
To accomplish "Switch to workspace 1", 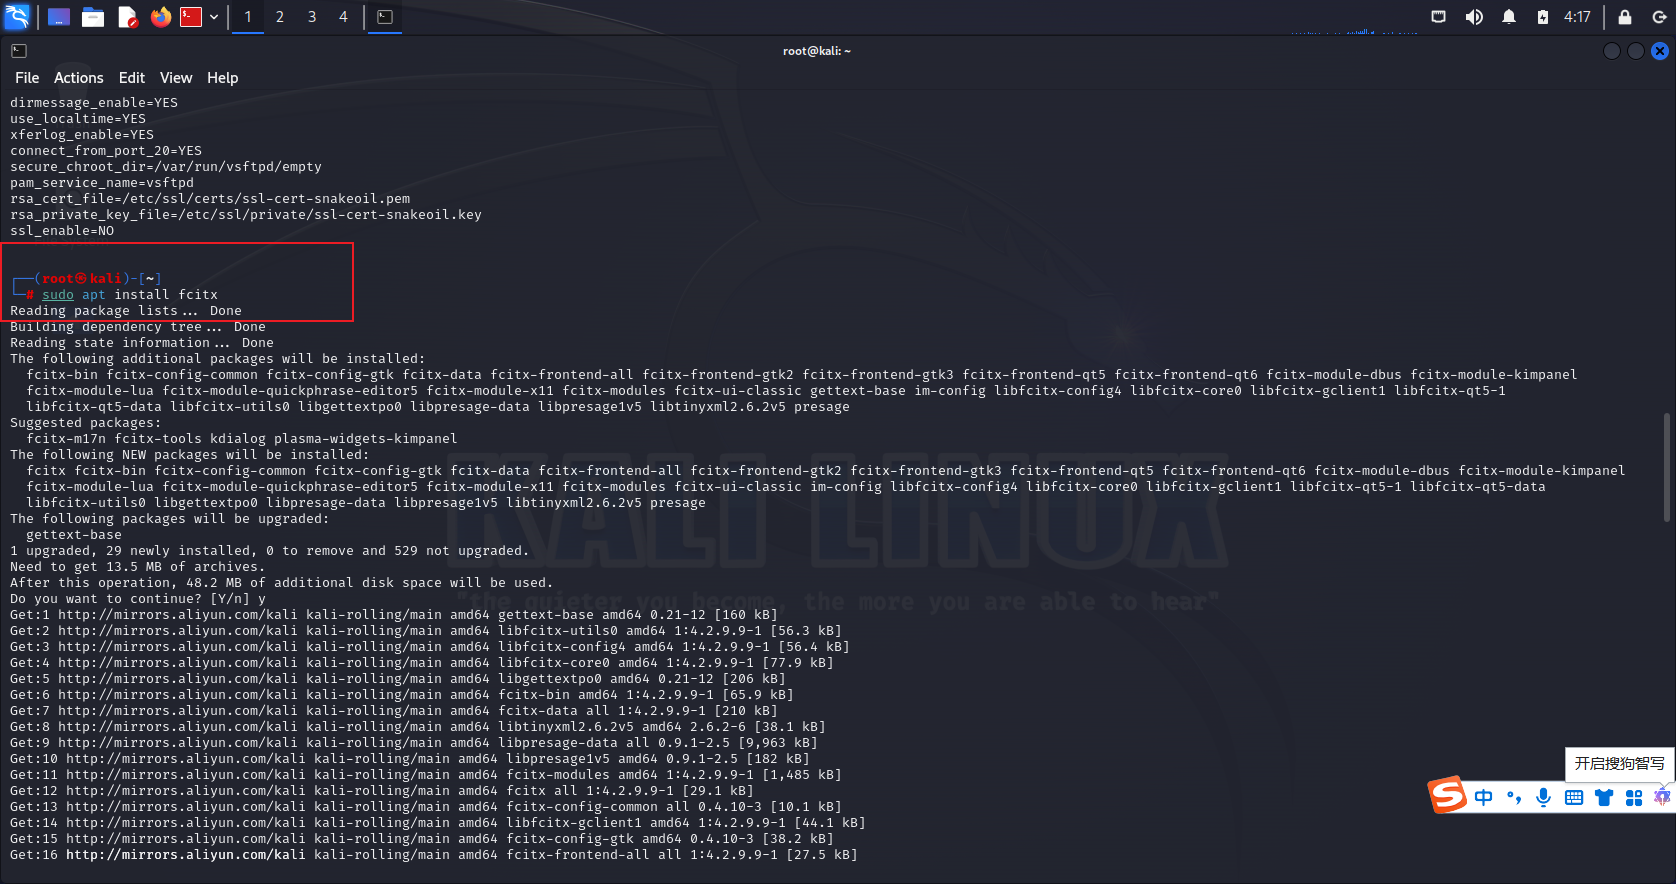I will point(248,17).
